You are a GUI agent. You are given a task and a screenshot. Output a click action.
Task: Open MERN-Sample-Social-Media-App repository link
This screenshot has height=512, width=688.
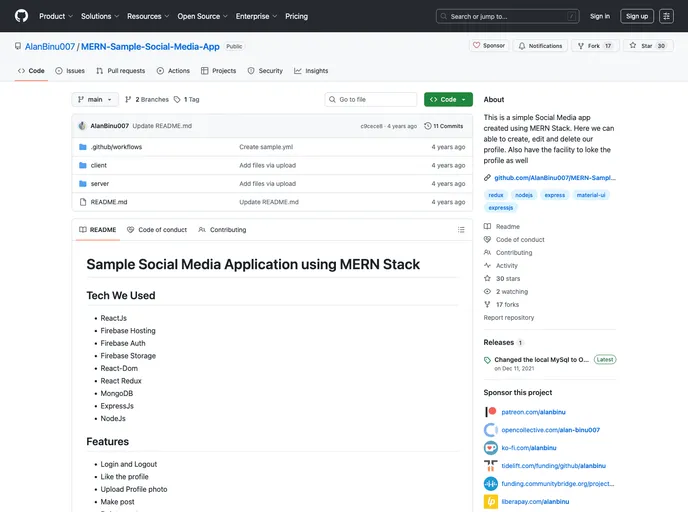(x=150, y=47)
